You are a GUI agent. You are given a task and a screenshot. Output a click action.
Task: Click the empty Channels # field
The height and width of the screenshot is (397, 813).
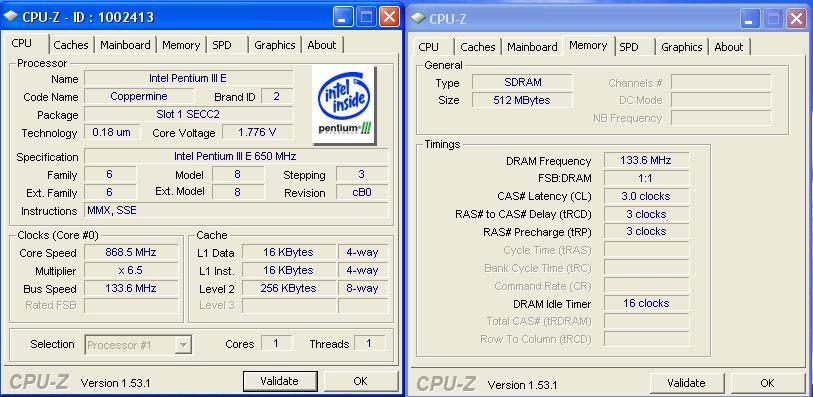click(x=721, y=82)
